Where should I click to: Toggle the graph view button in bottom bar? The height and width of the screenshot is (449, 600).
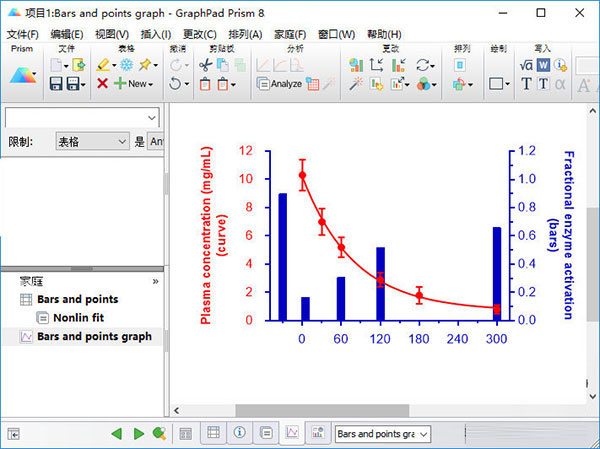[291, 434]
